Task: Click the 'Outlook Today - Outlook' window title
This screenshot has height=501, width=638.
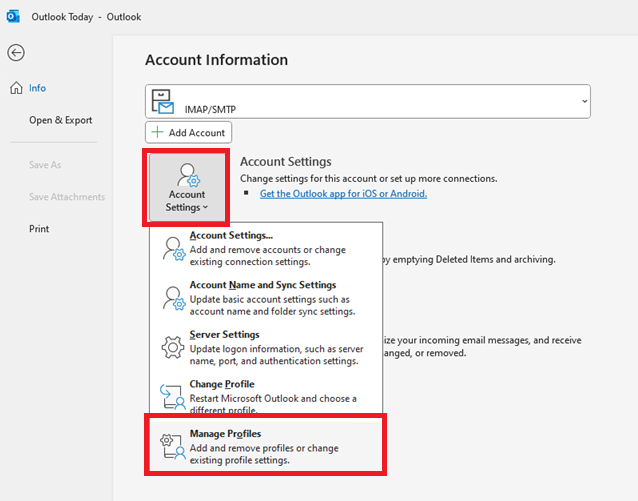Action: point(86,17)
